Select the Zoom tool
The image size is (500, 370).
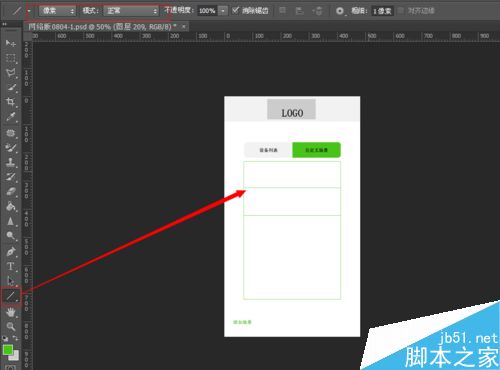[11, 326]
